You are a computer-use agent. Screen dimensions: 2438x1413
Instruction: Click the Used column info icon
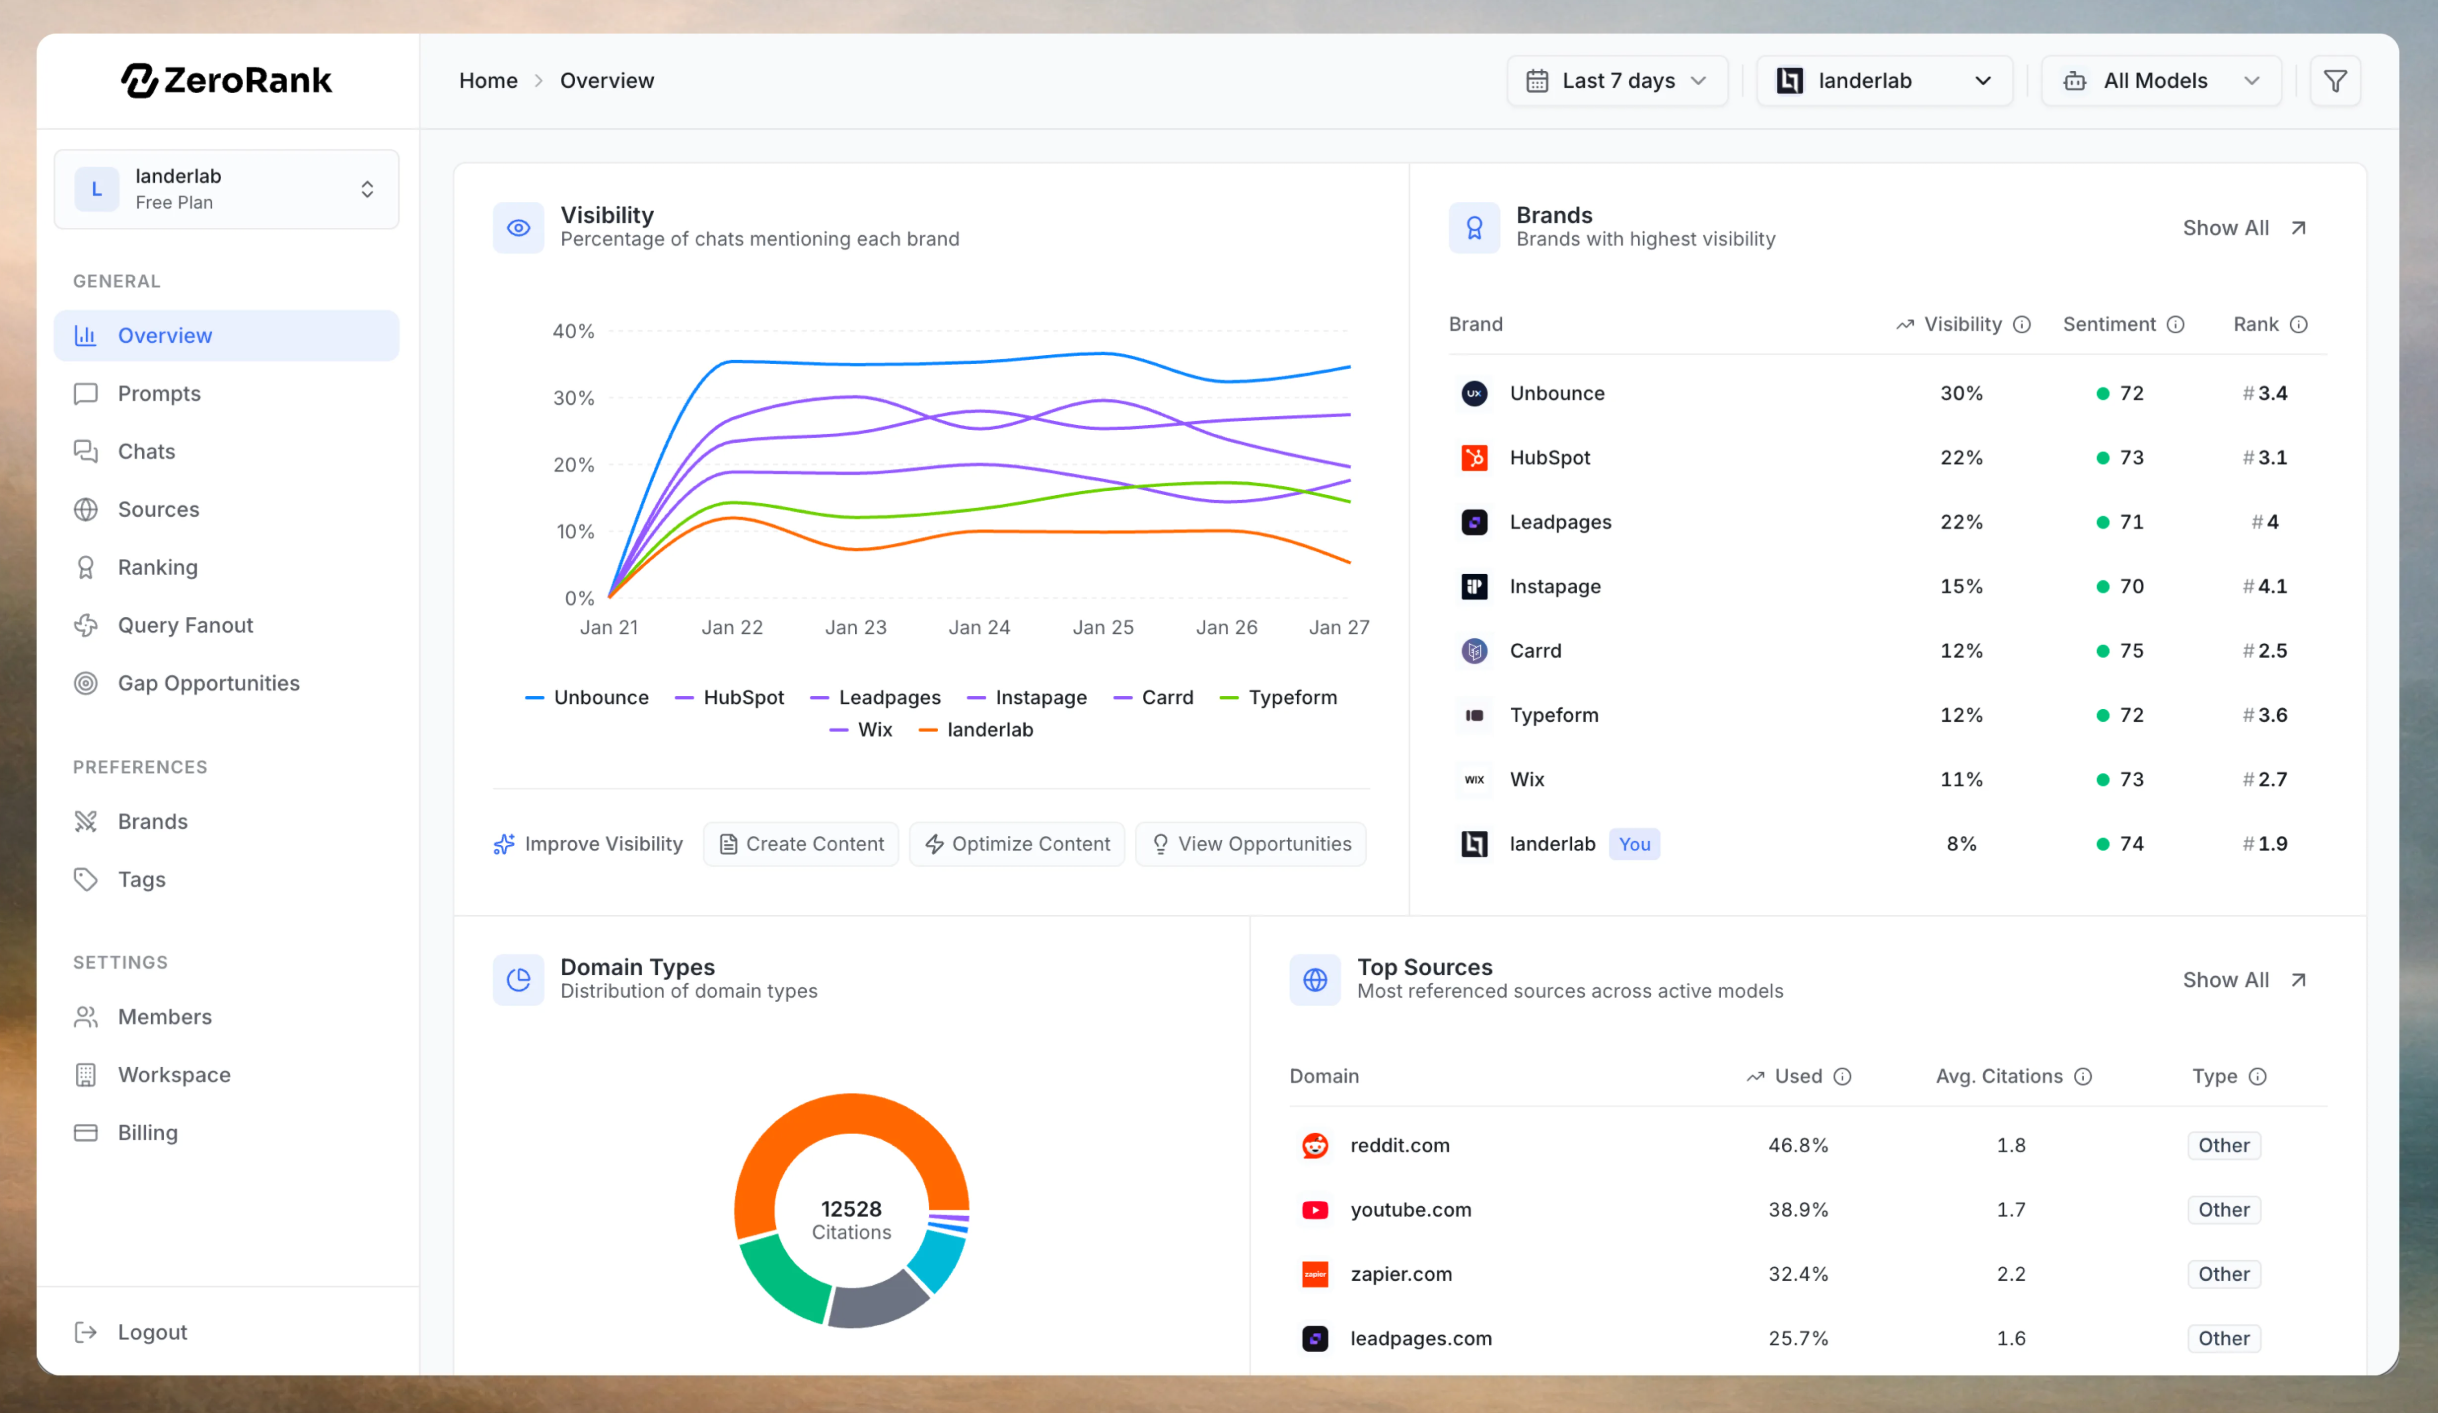1843,1077
